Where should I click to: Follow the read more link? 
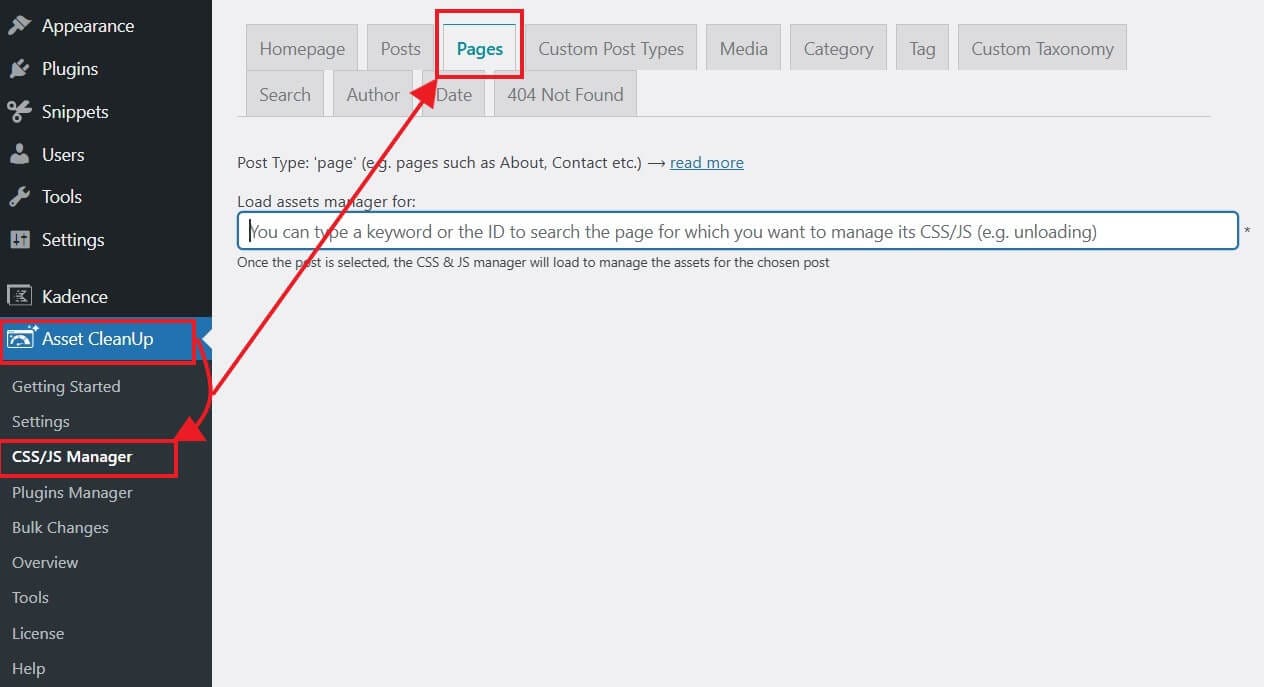(x=707, y=163)
